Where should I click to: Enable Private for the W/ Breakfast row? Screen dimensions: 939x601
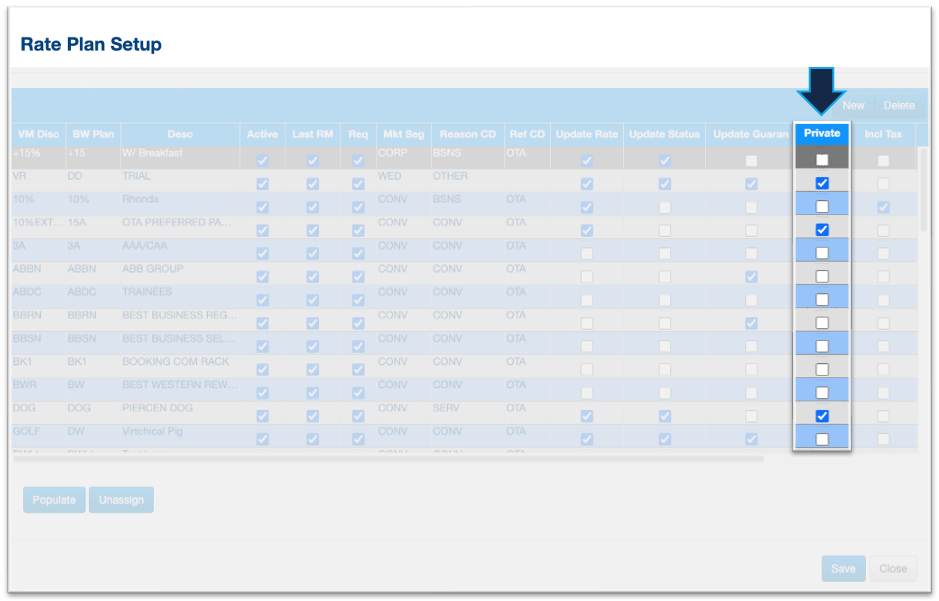click(x=822, y=160)
